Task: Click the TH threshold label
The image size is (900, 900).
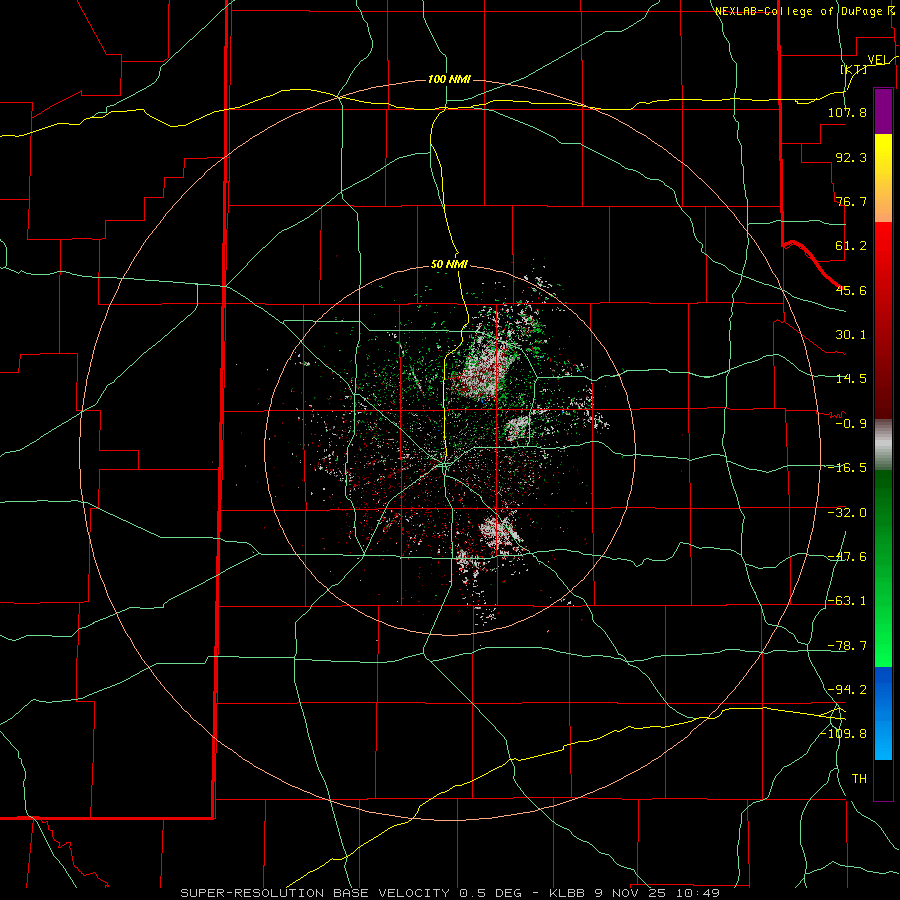Action: (x=859, y=779)
